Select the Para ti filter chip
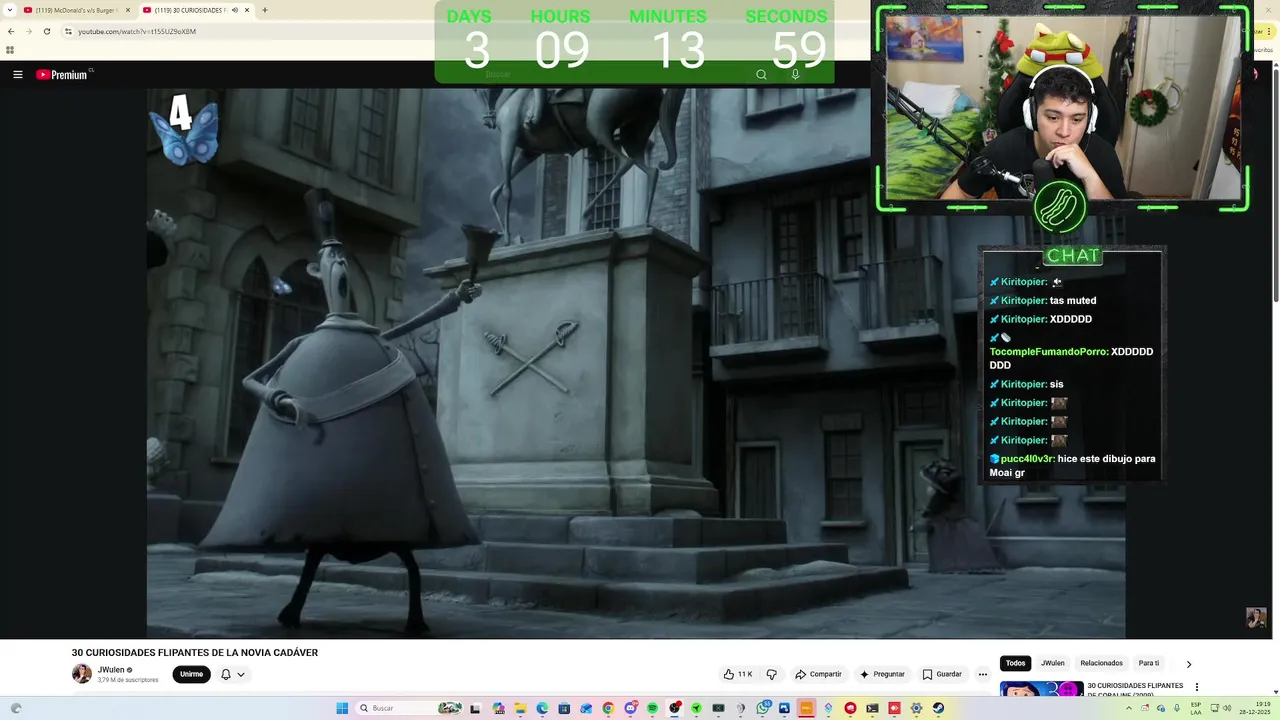 (x=1149, y=663)
